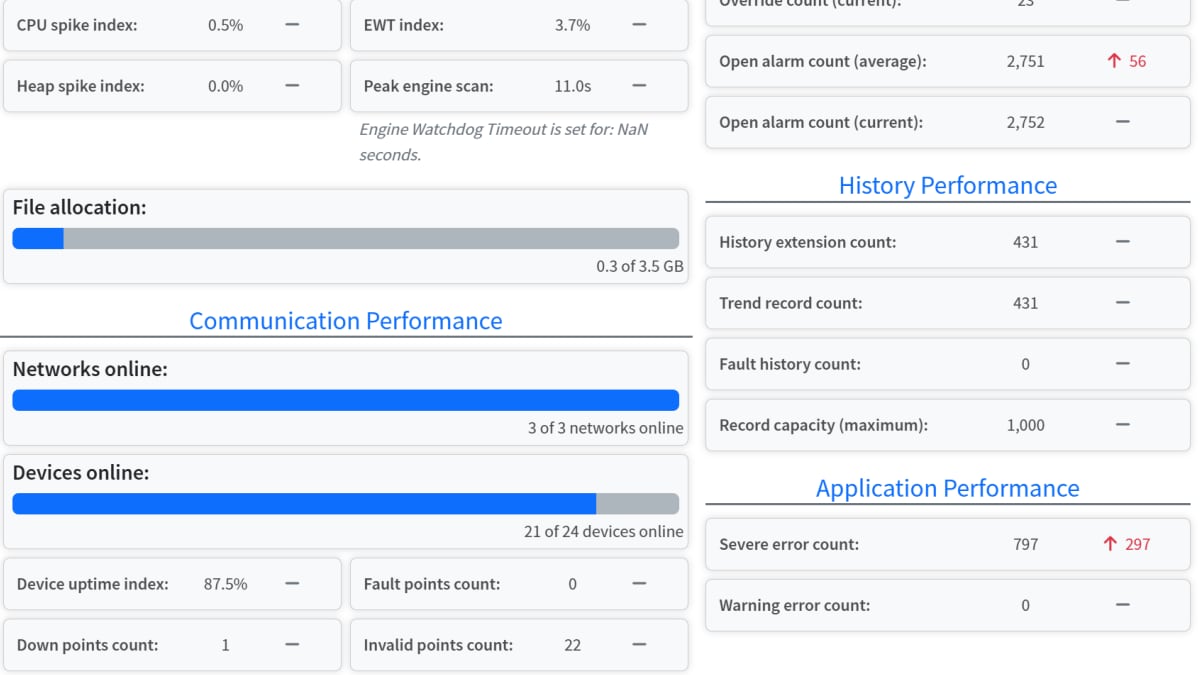Select the Record capacity (maximum) value 1,000

pos(1025,425)
